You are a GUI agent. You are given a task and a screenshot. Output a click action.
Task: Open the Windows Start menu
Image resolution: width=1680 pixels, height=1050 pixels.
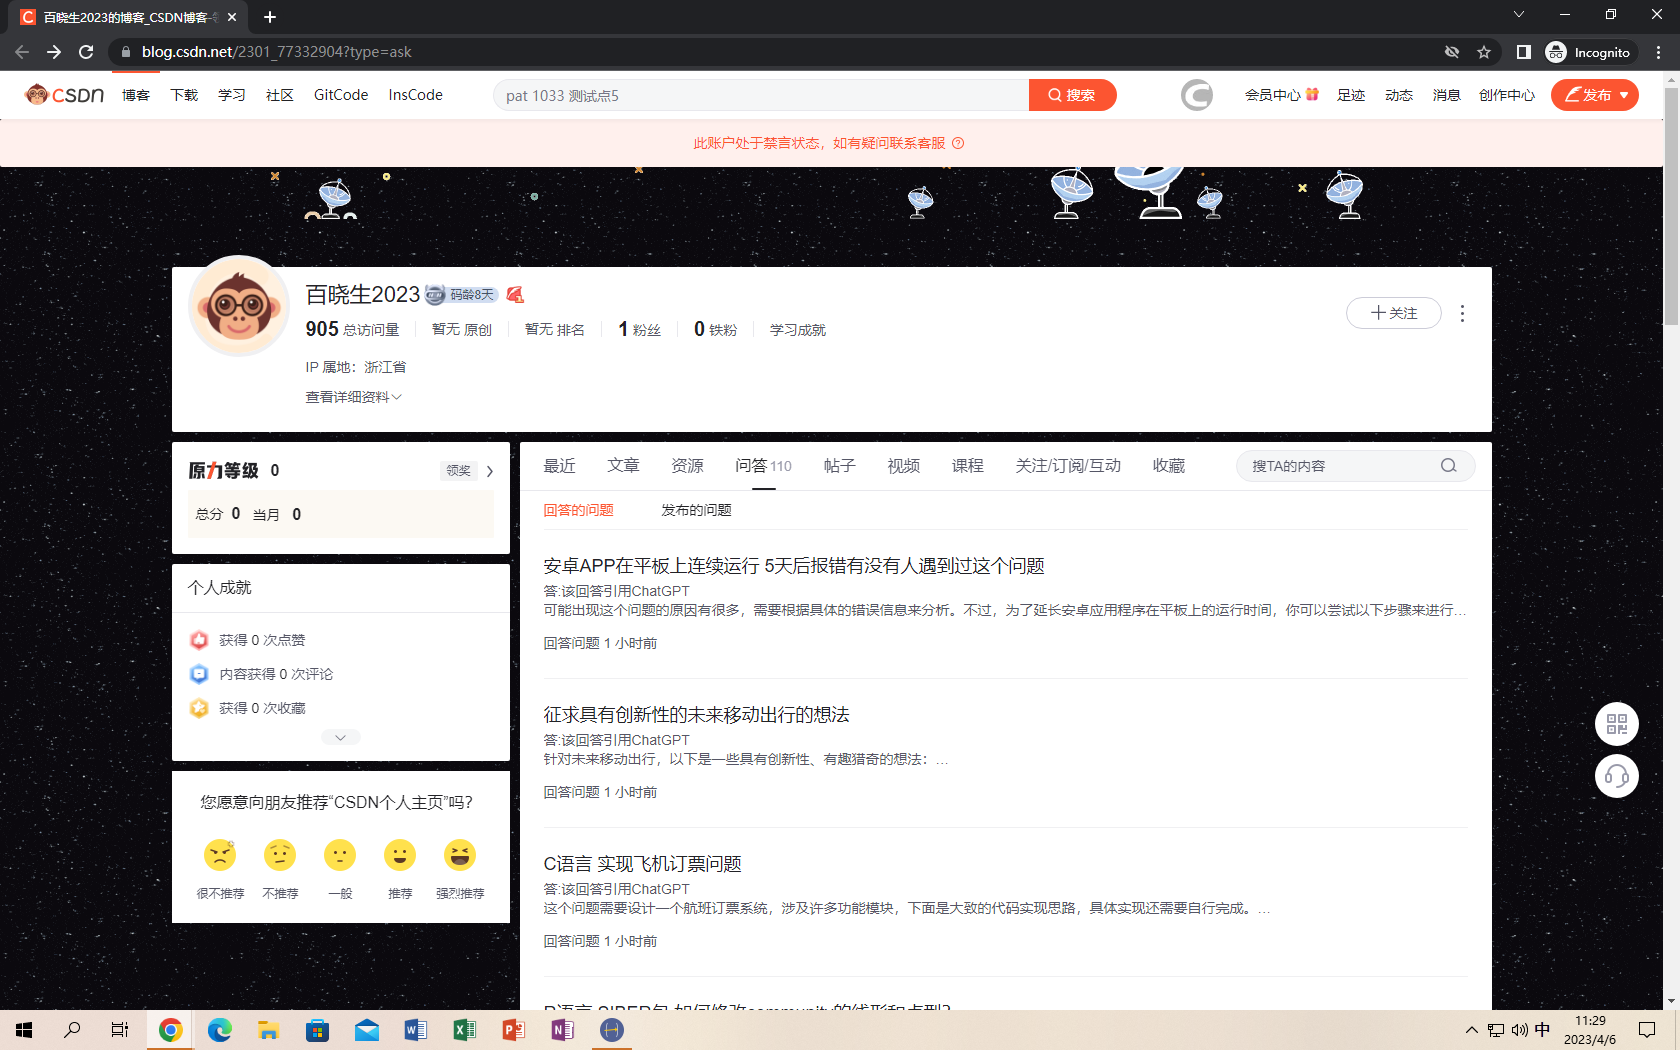[24, 1030]
